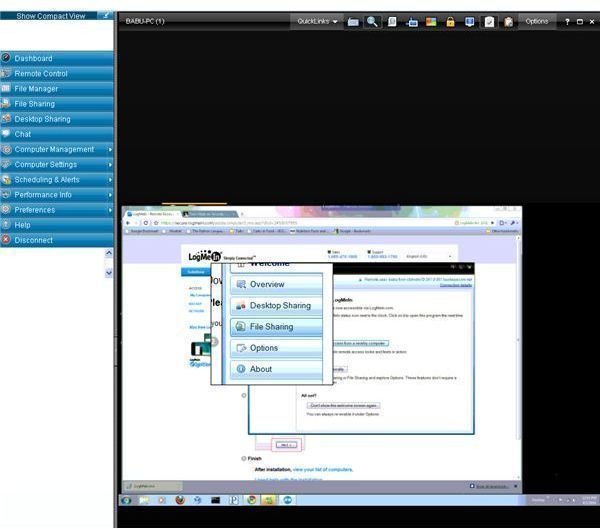This screenshot has width=600, height=529.
Task: Click the keyboard icon in remote toolbar
Action: (353, 22)
